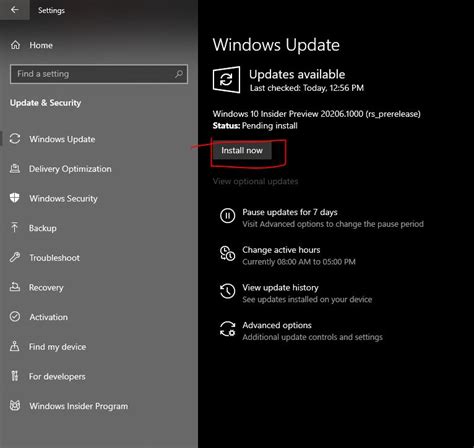The image size is (474, 448).
Task: Click the Windows Security shield icon
Action: 15,198
